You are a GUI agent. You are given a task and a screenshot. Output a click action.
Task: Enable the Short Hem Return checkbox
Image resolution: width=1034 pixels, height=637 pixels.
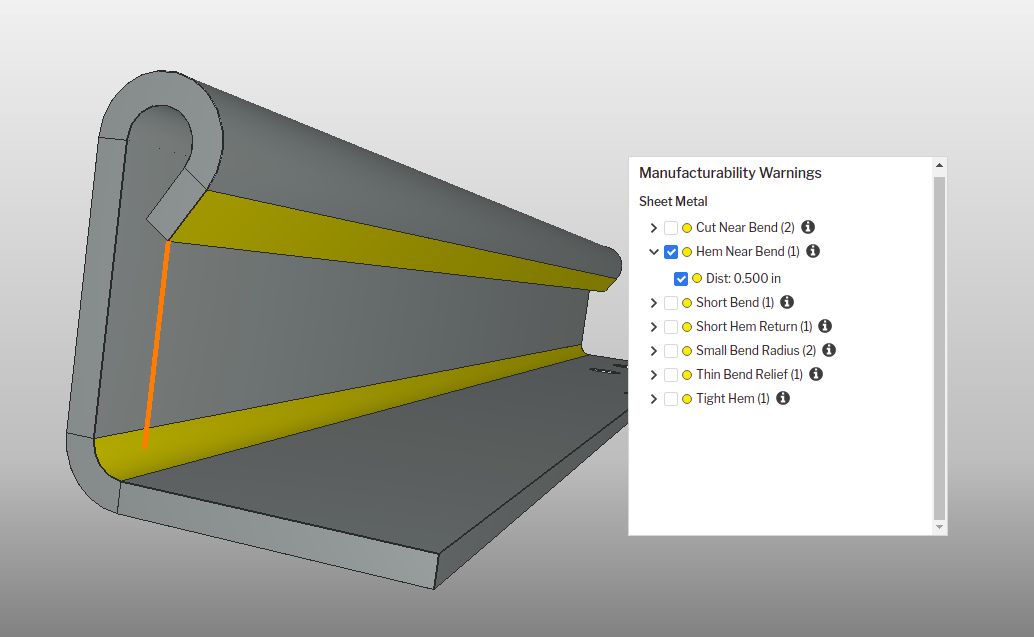pos(670,326)
